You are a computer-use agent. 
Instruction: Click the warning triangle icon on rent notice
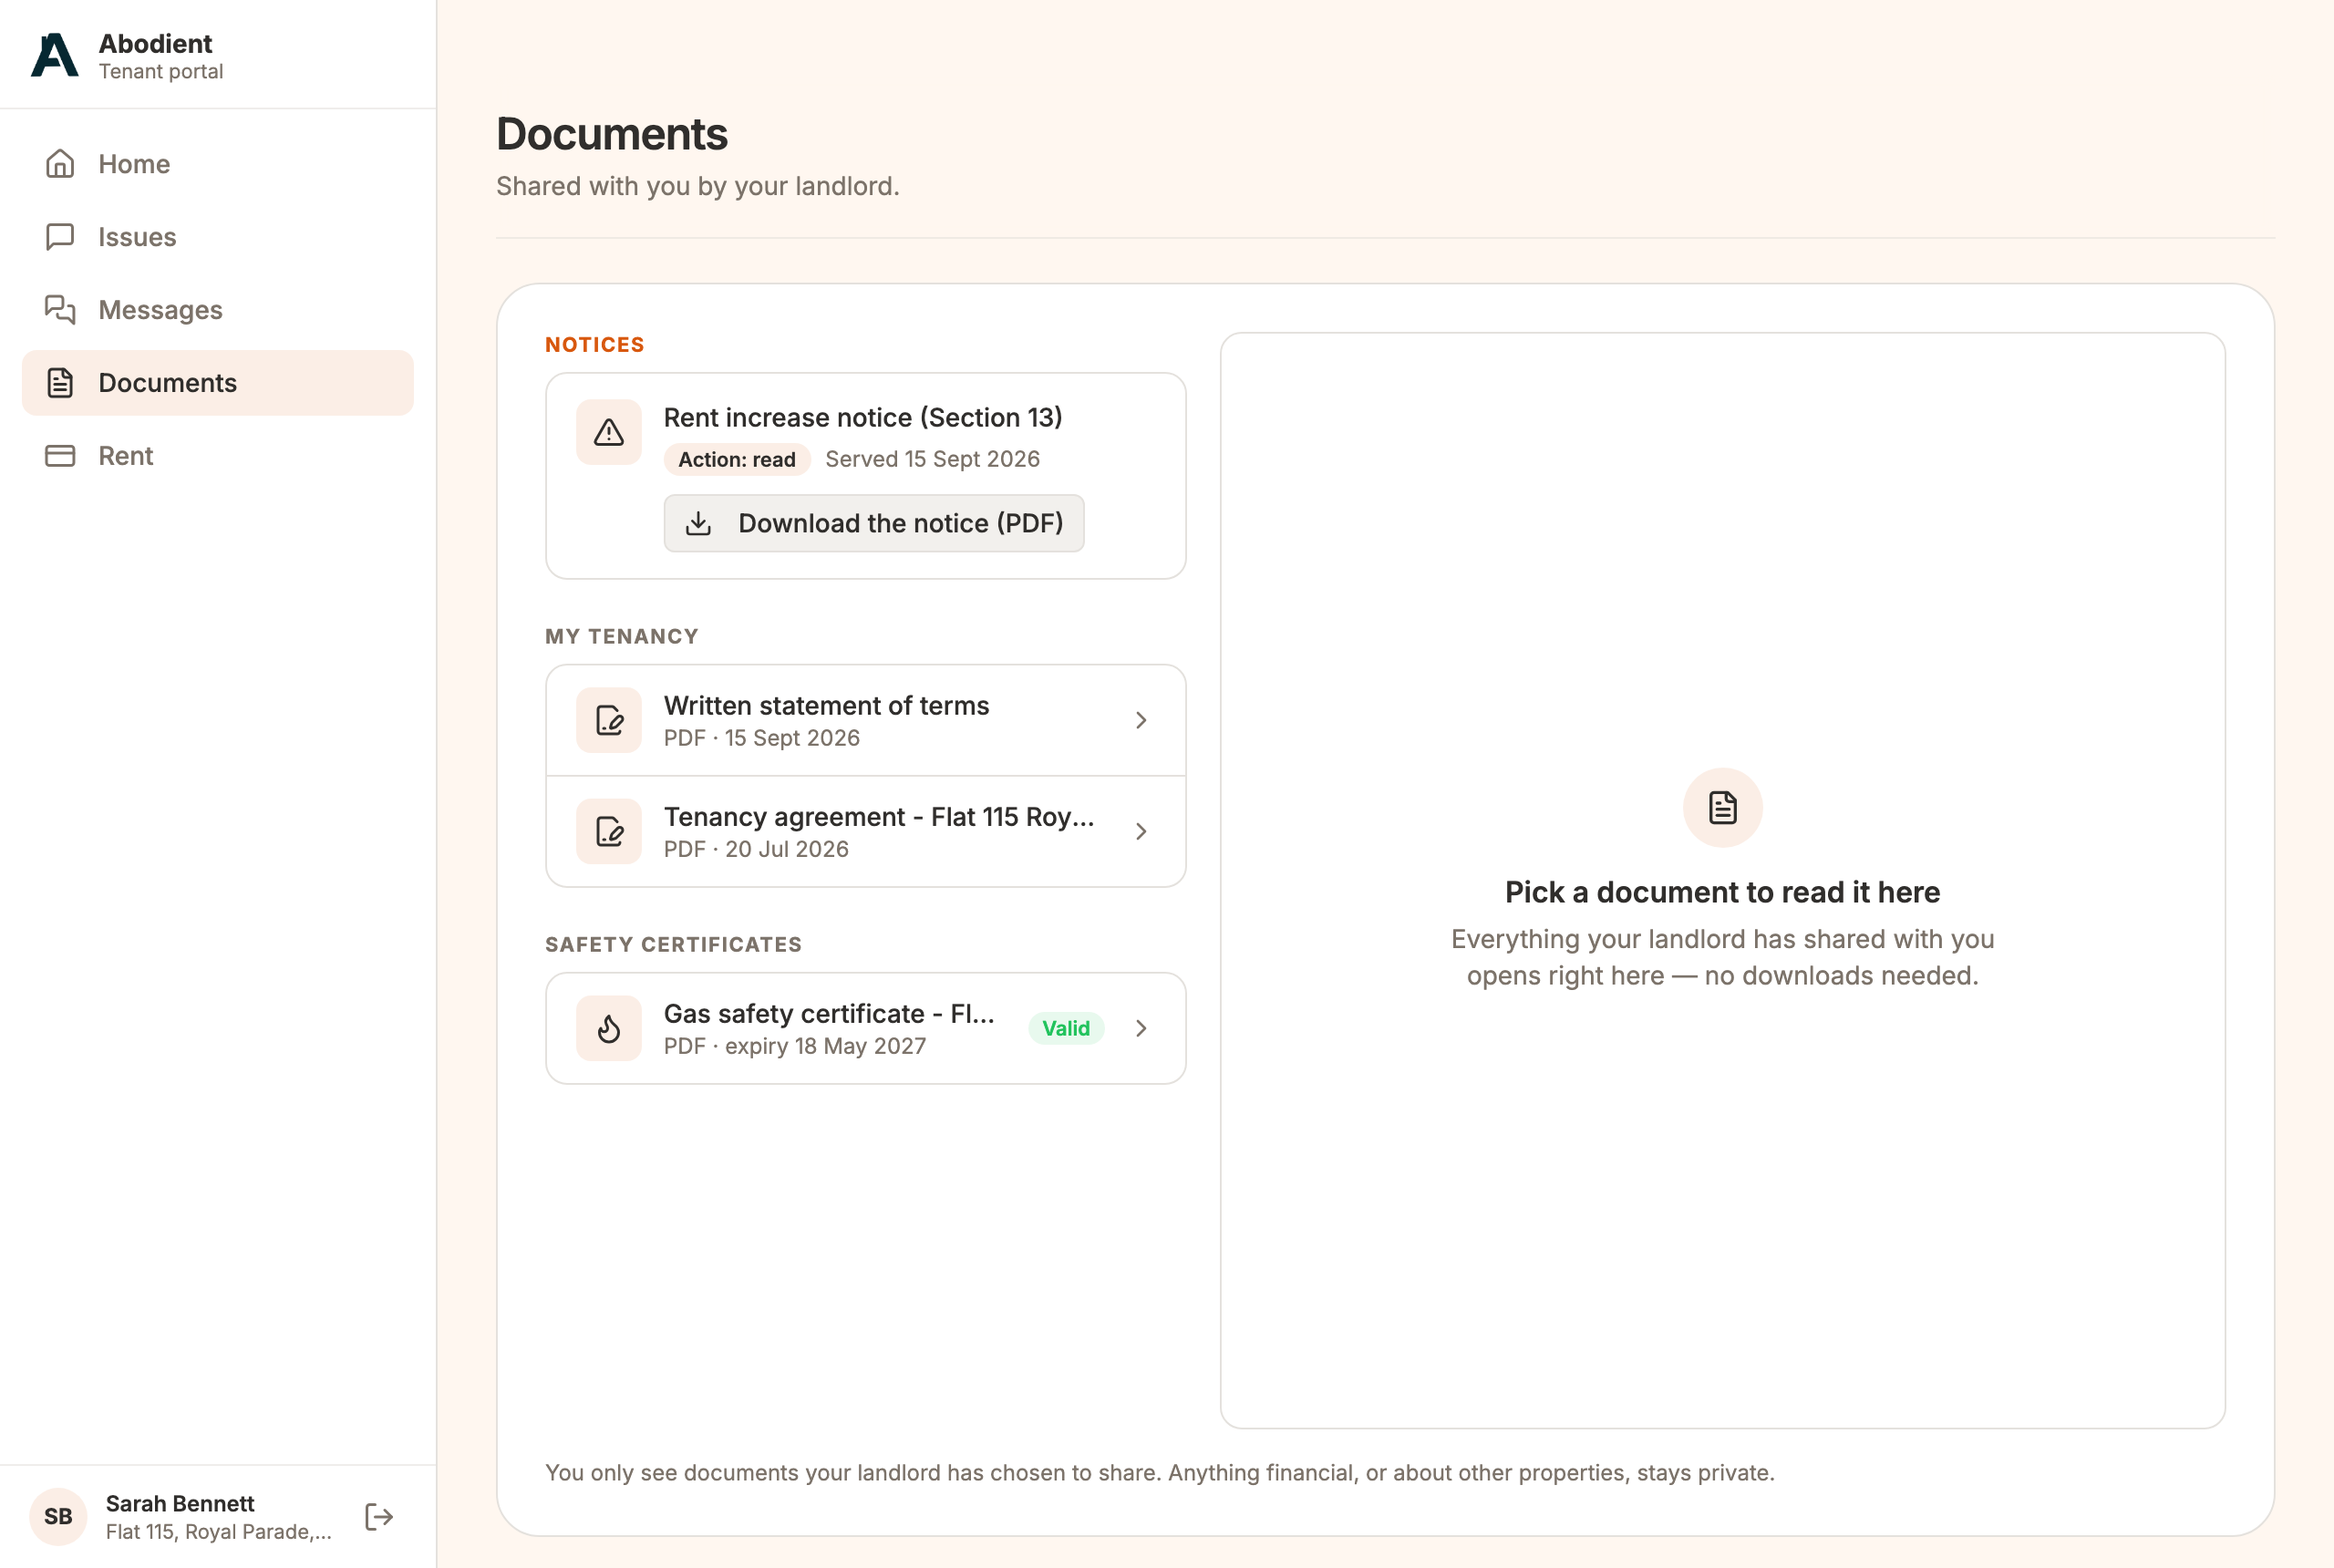coord(609,433)
